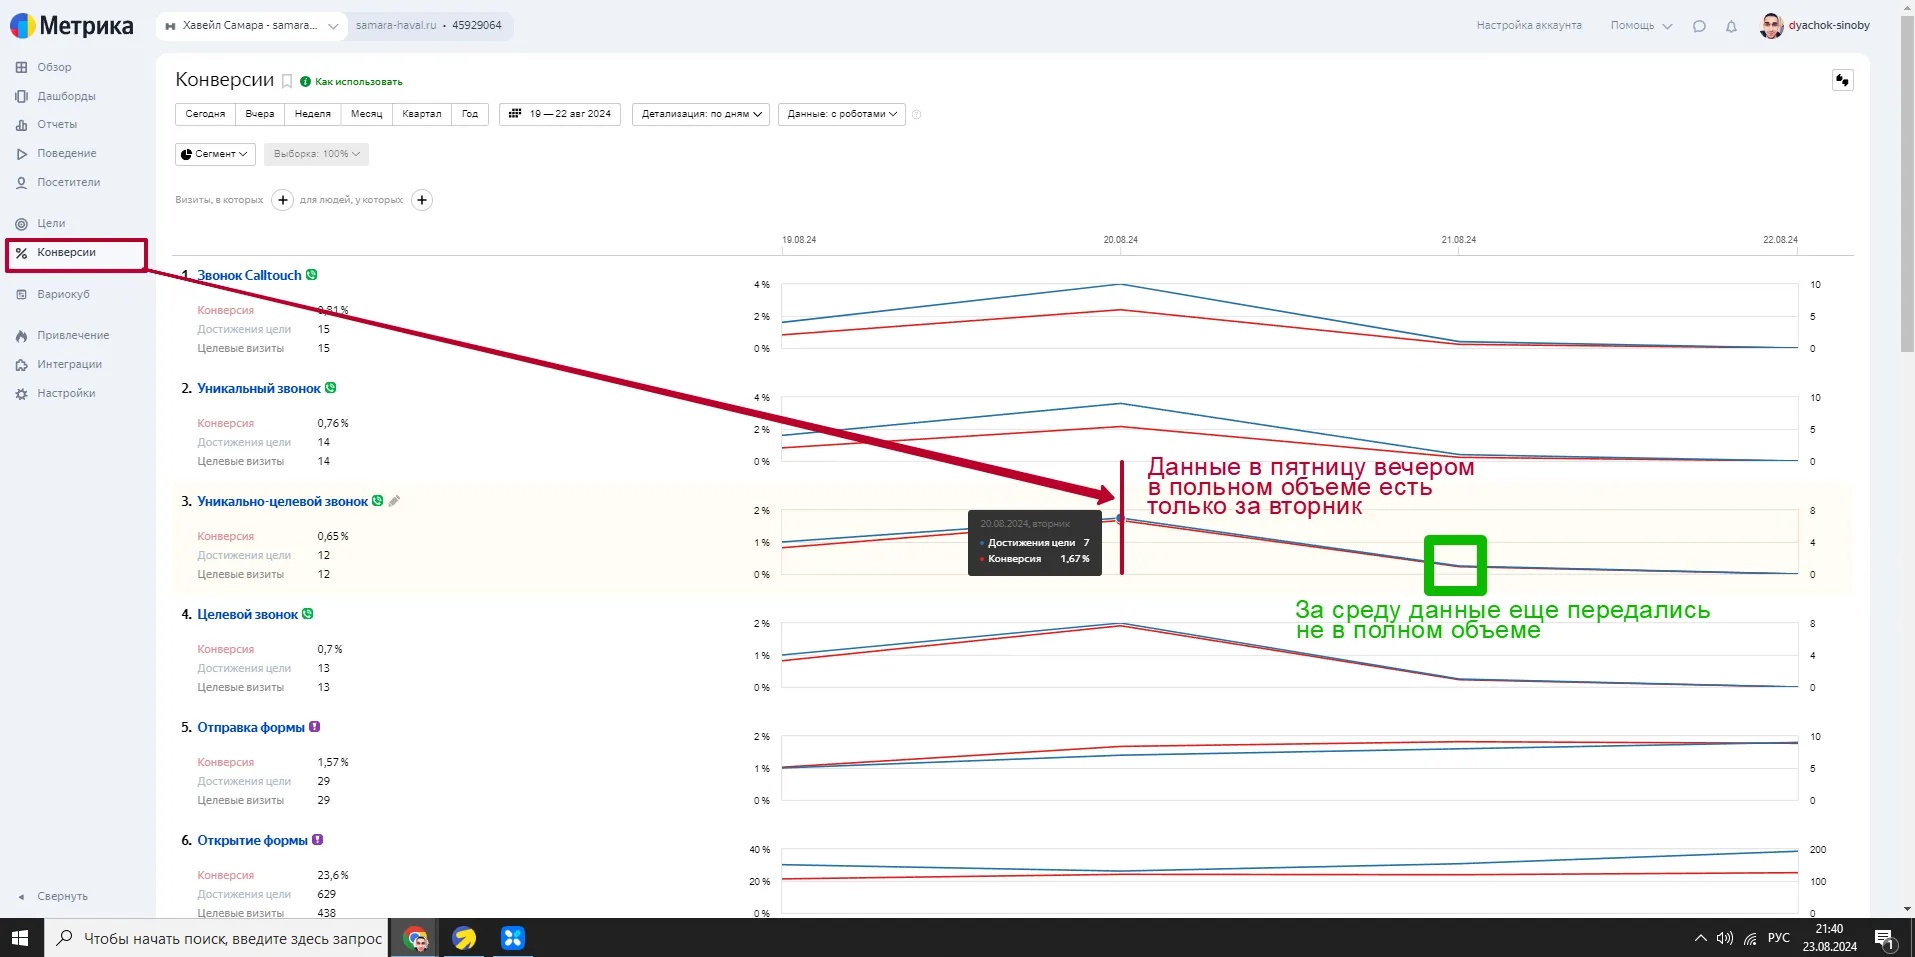Open Дашборды in the sidebar

tap(66, 96)
